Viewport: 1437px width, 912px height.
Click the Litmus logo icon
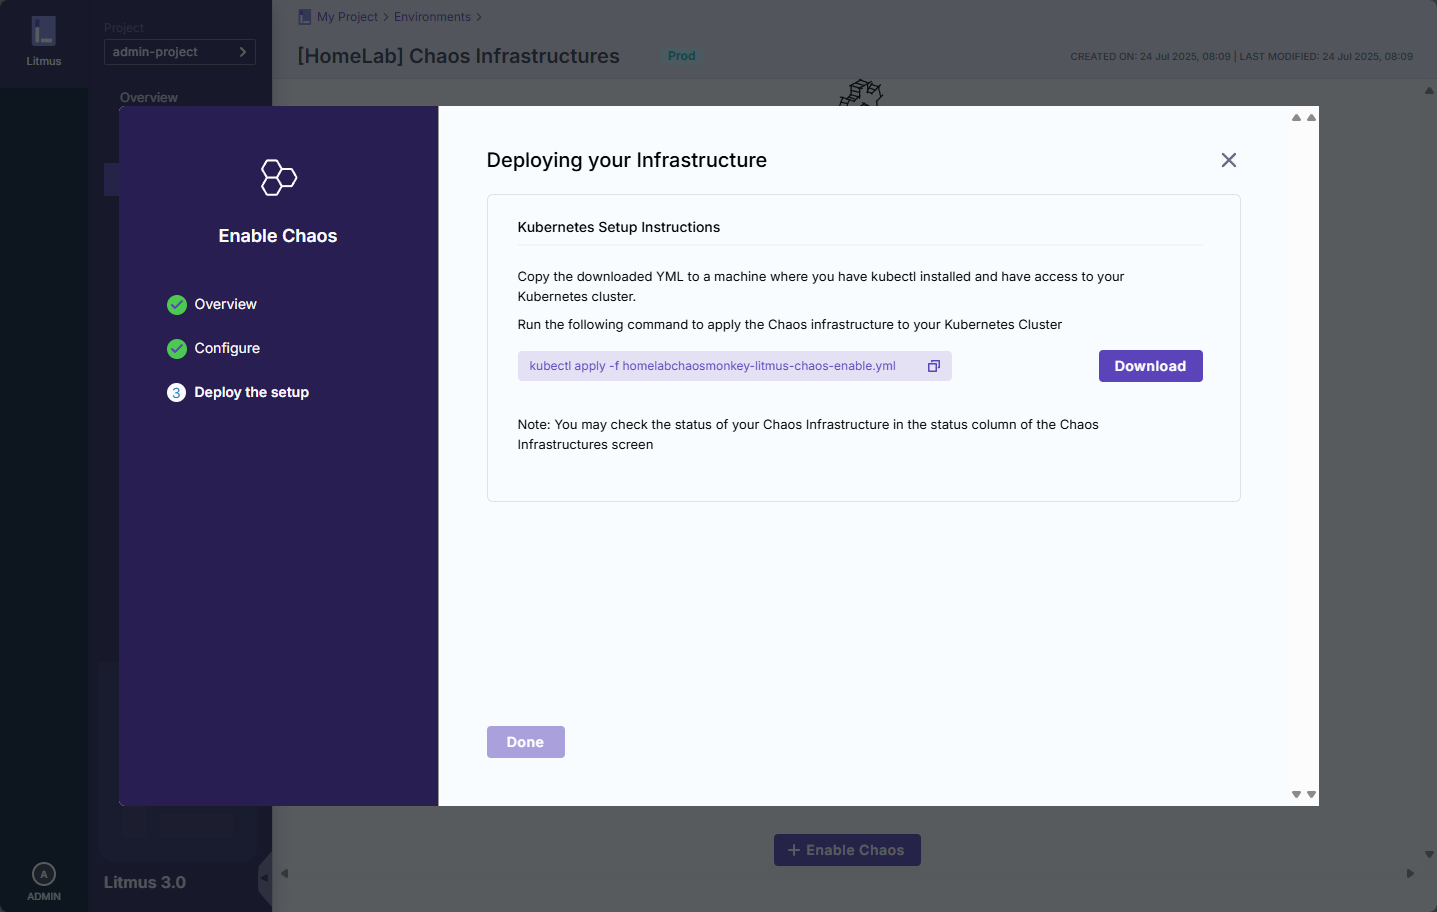coord(43,31)
